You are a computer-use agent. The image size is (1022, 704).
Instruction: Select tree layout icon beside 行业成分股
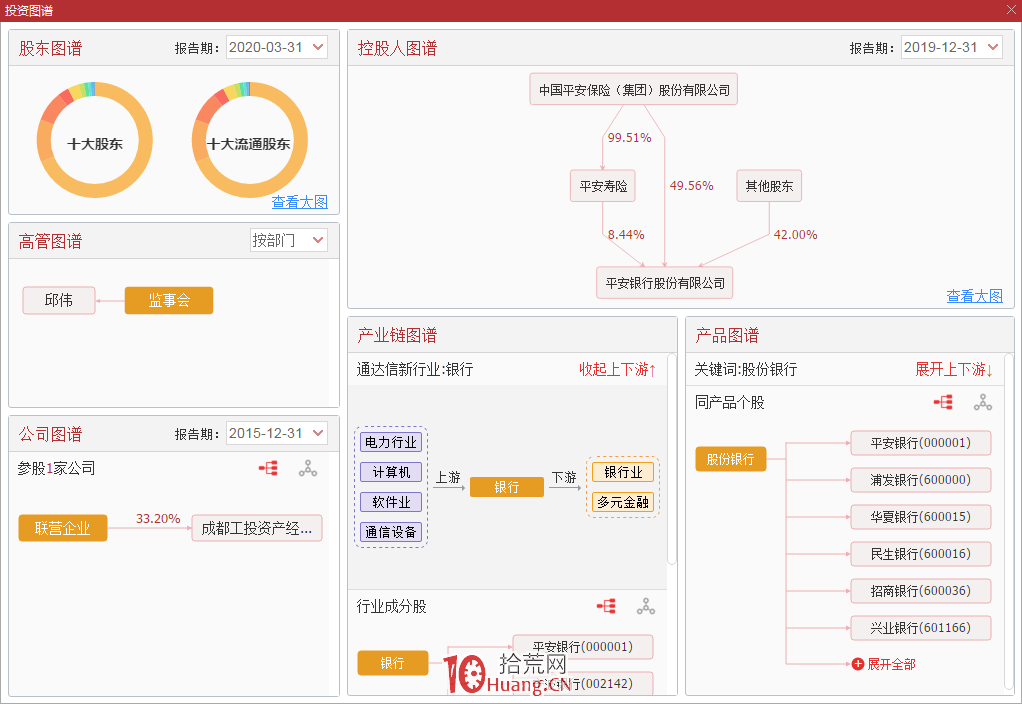pyautogui.click(x=606, y=606)
